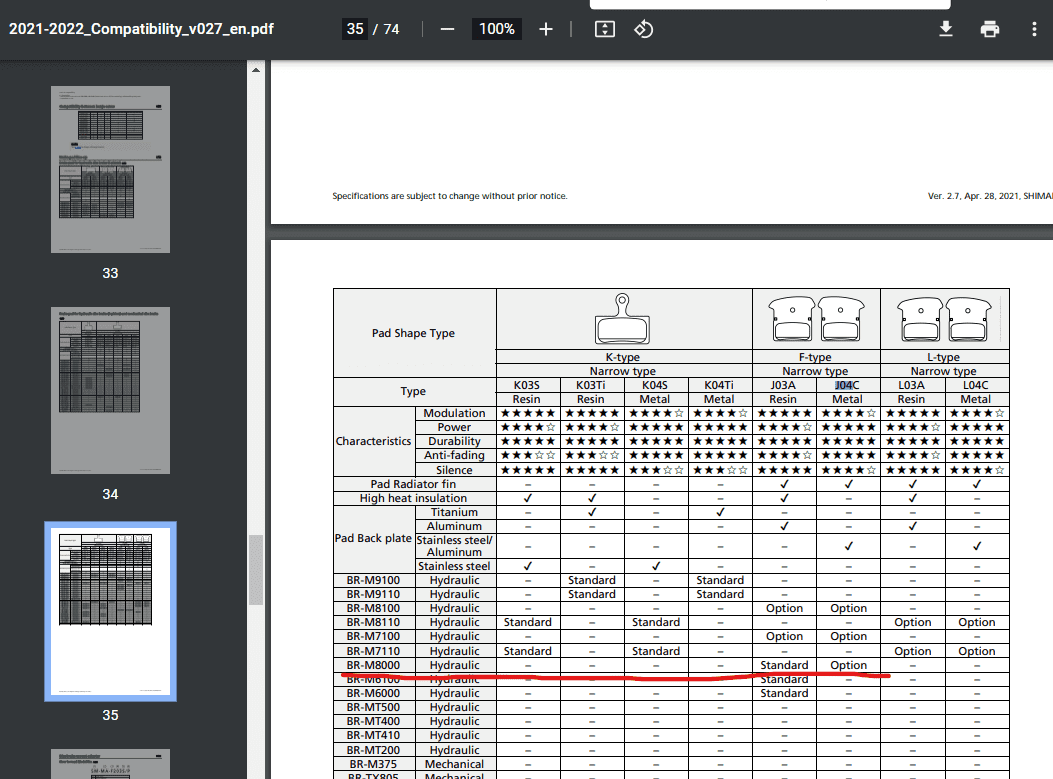Click the Stainless steel/ Aluminum label
The image size is (1053, 779).
tap(455, 546)
